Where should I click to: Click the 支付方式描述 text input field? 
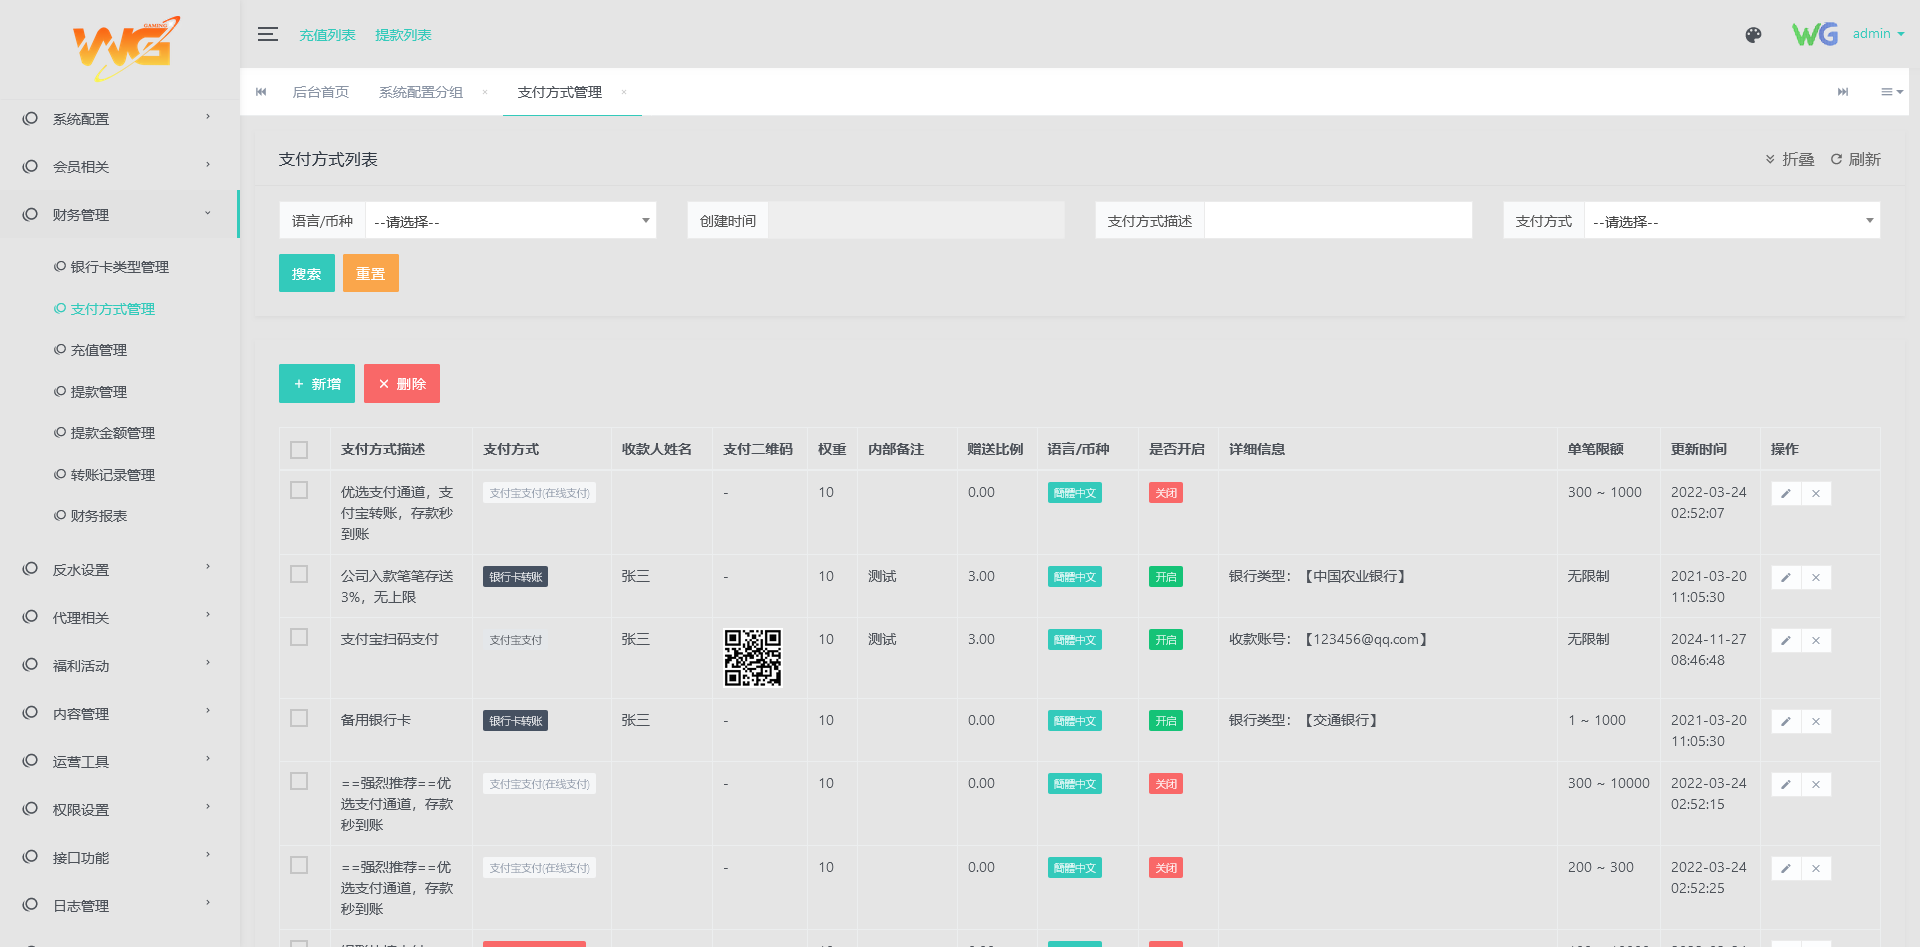(x=1337, y=221)
